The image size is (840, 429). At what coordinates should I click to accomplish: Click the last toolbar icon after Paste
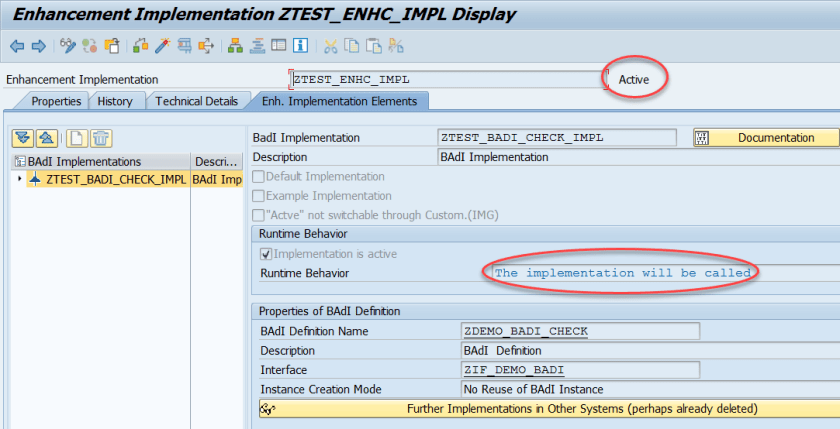(396, 46)
